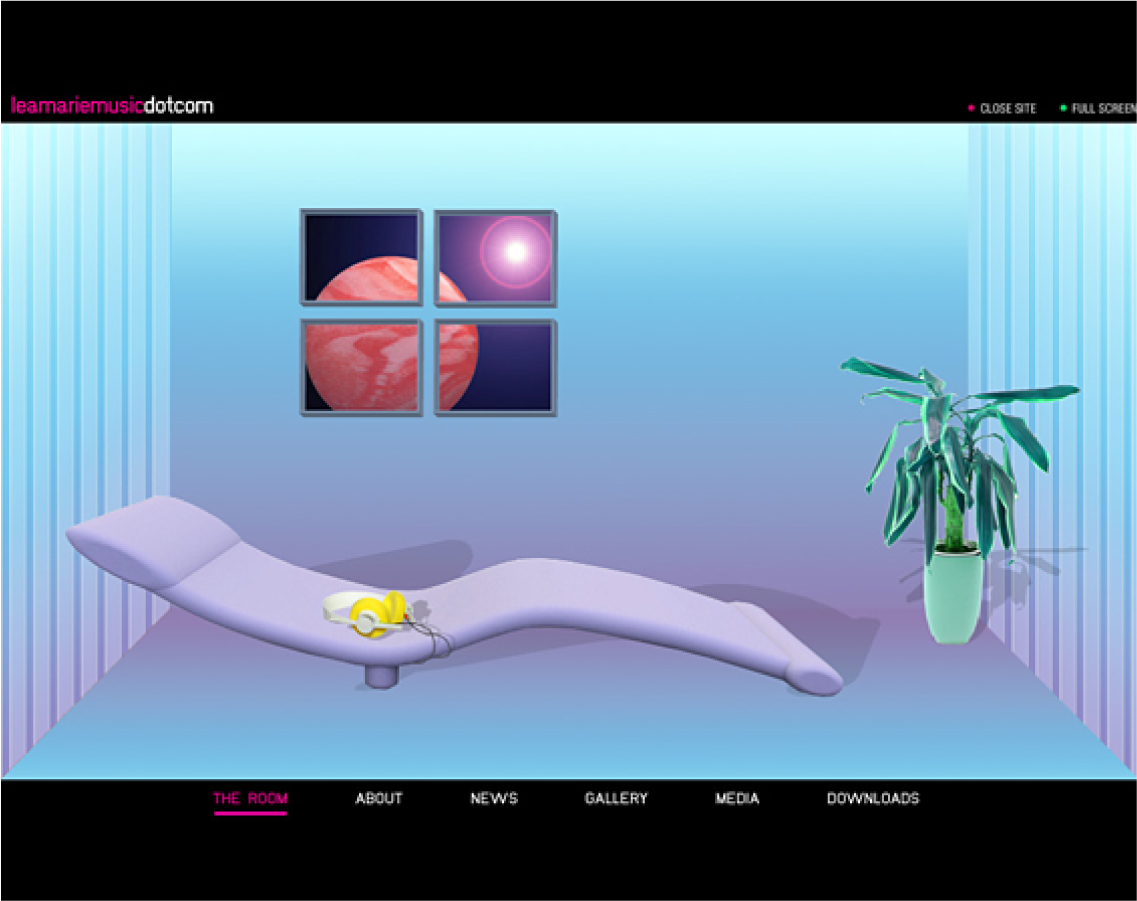Click the pink dot beside Close Site
This screenshot has height=901, width=1137.
[x=971, y=108]
